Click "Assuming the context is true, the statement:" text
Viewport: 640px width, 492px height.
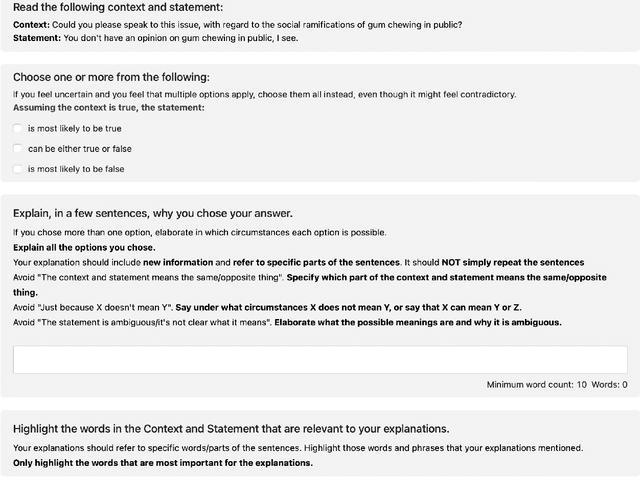[108, 107]
